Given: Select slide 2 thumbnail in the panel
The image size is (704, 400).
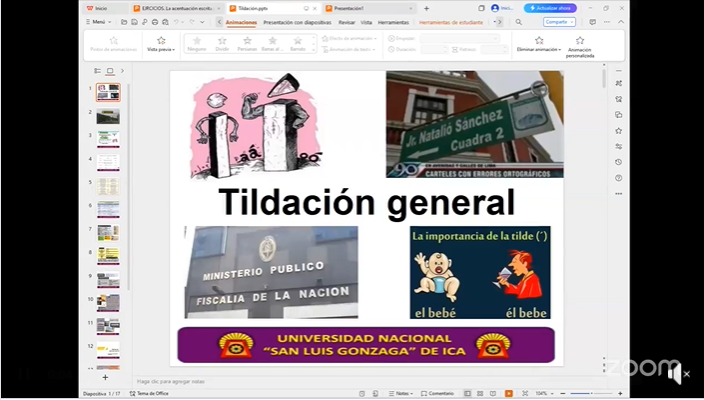Looking at the screenshot, I should 107,116.
